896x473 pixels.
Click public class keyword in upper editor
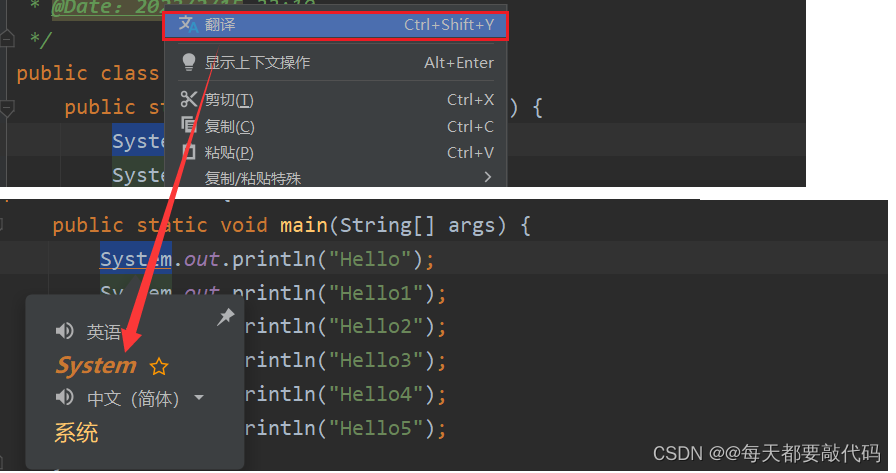coord(87,74)
